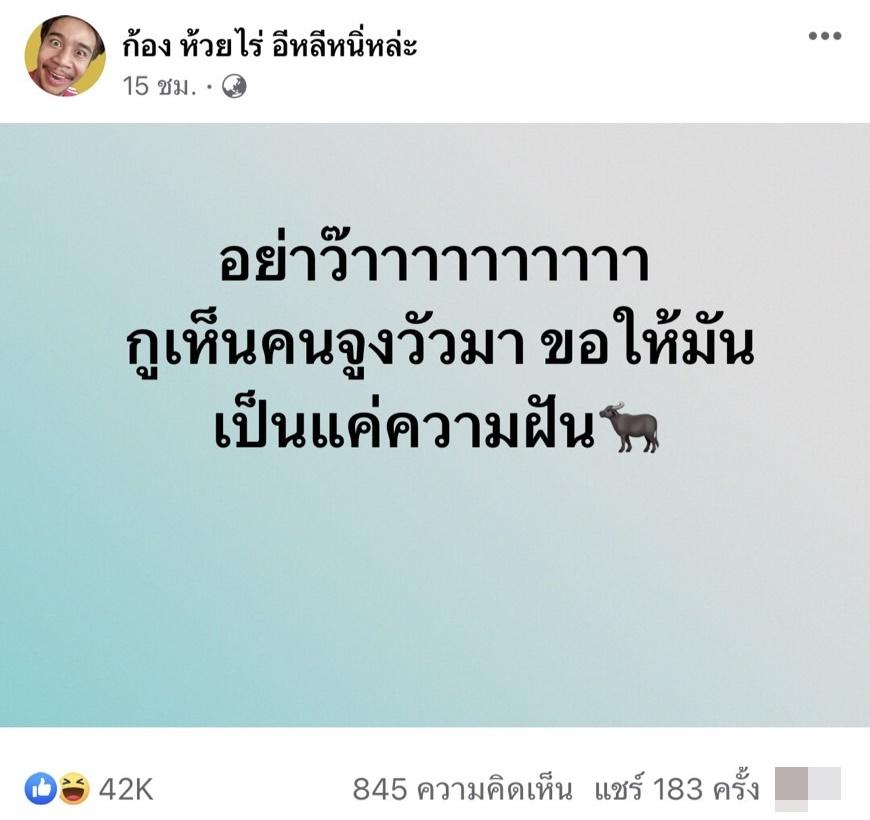Click the 15 ชม. post timestamp
This screenshot has height=820, width=870.
[160, 87]
